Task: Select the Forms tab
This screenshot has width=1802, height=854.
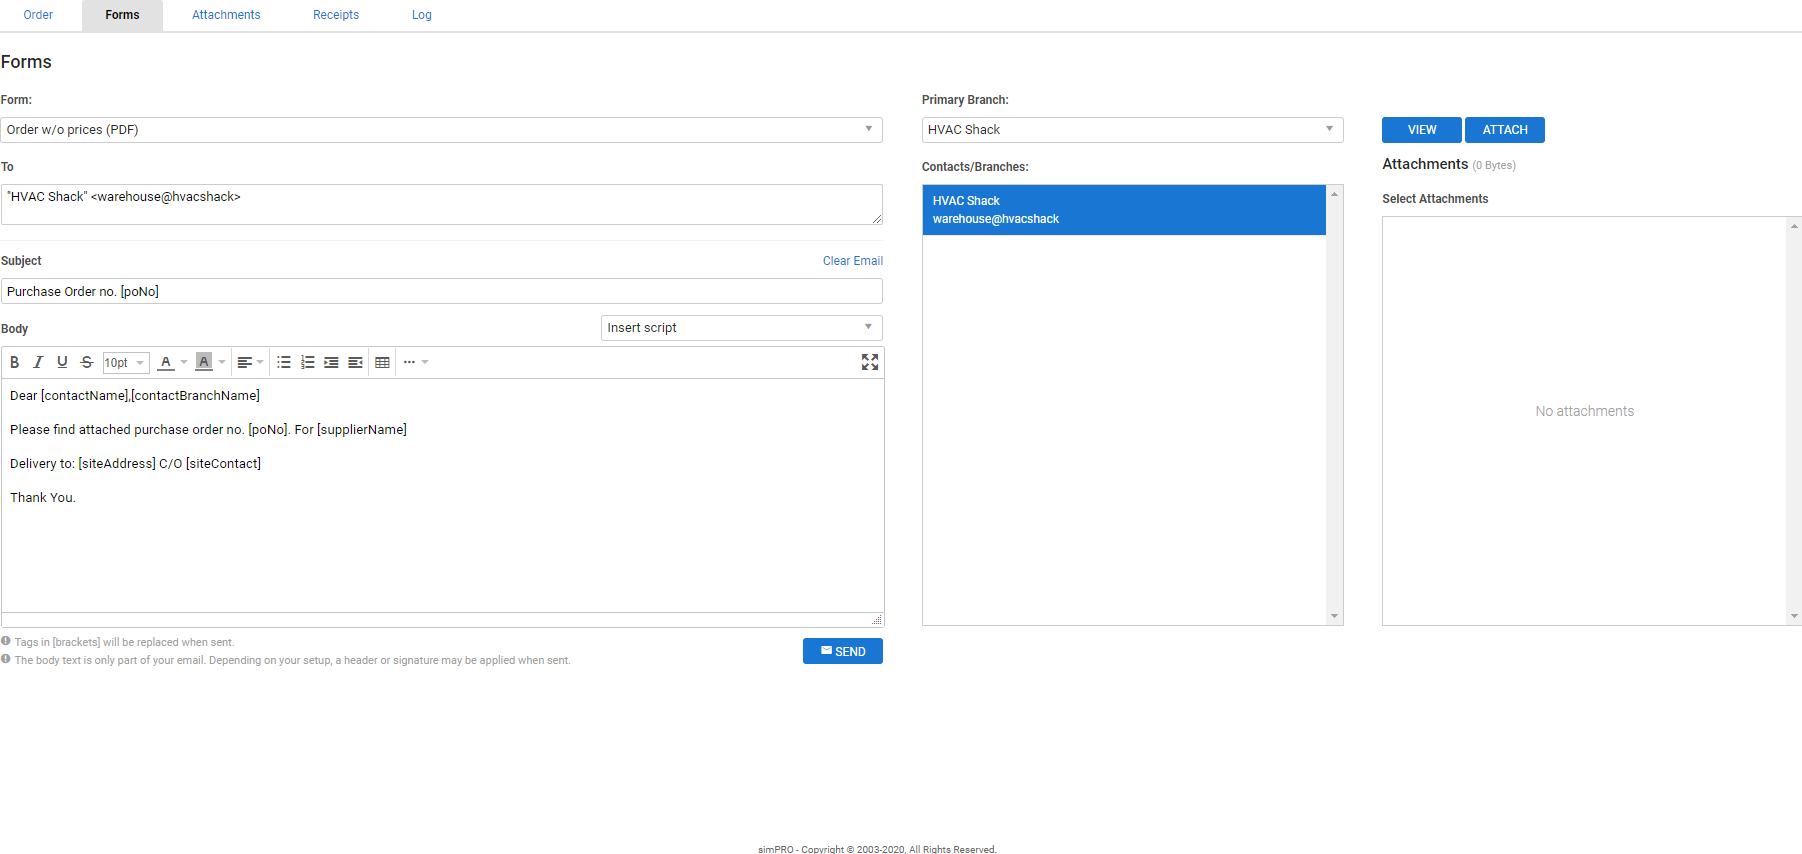Action: coord(122,15)
